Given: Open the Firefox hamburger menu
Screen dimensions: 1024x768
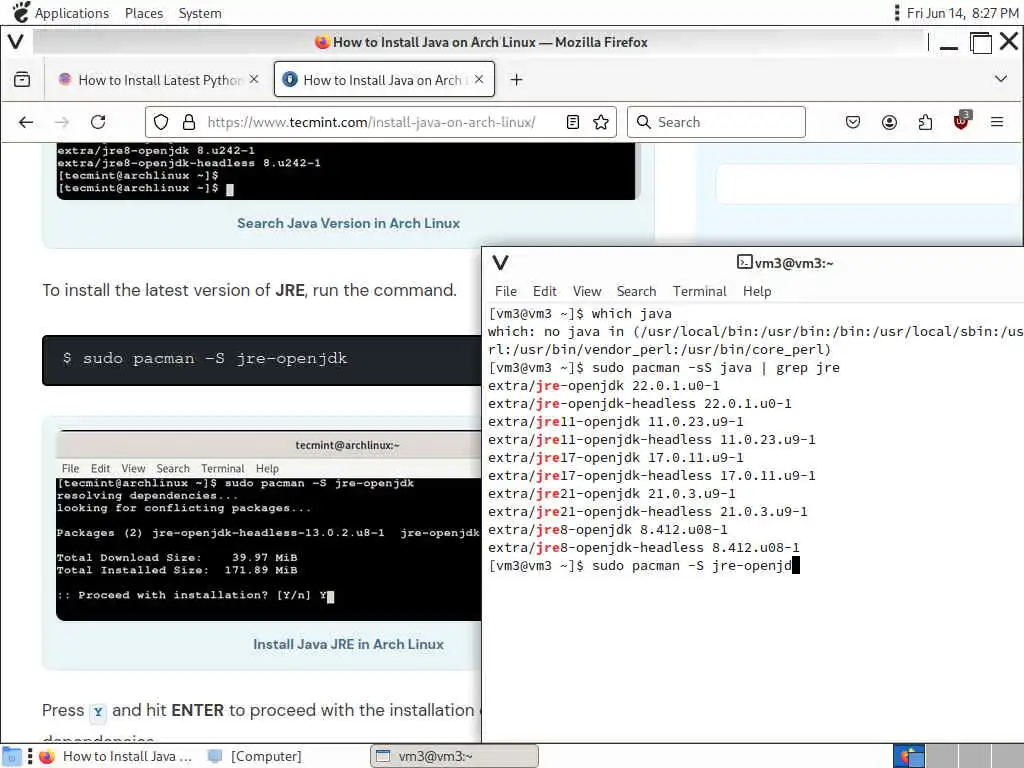Looking at the screenshot, I should pos(997,122).
